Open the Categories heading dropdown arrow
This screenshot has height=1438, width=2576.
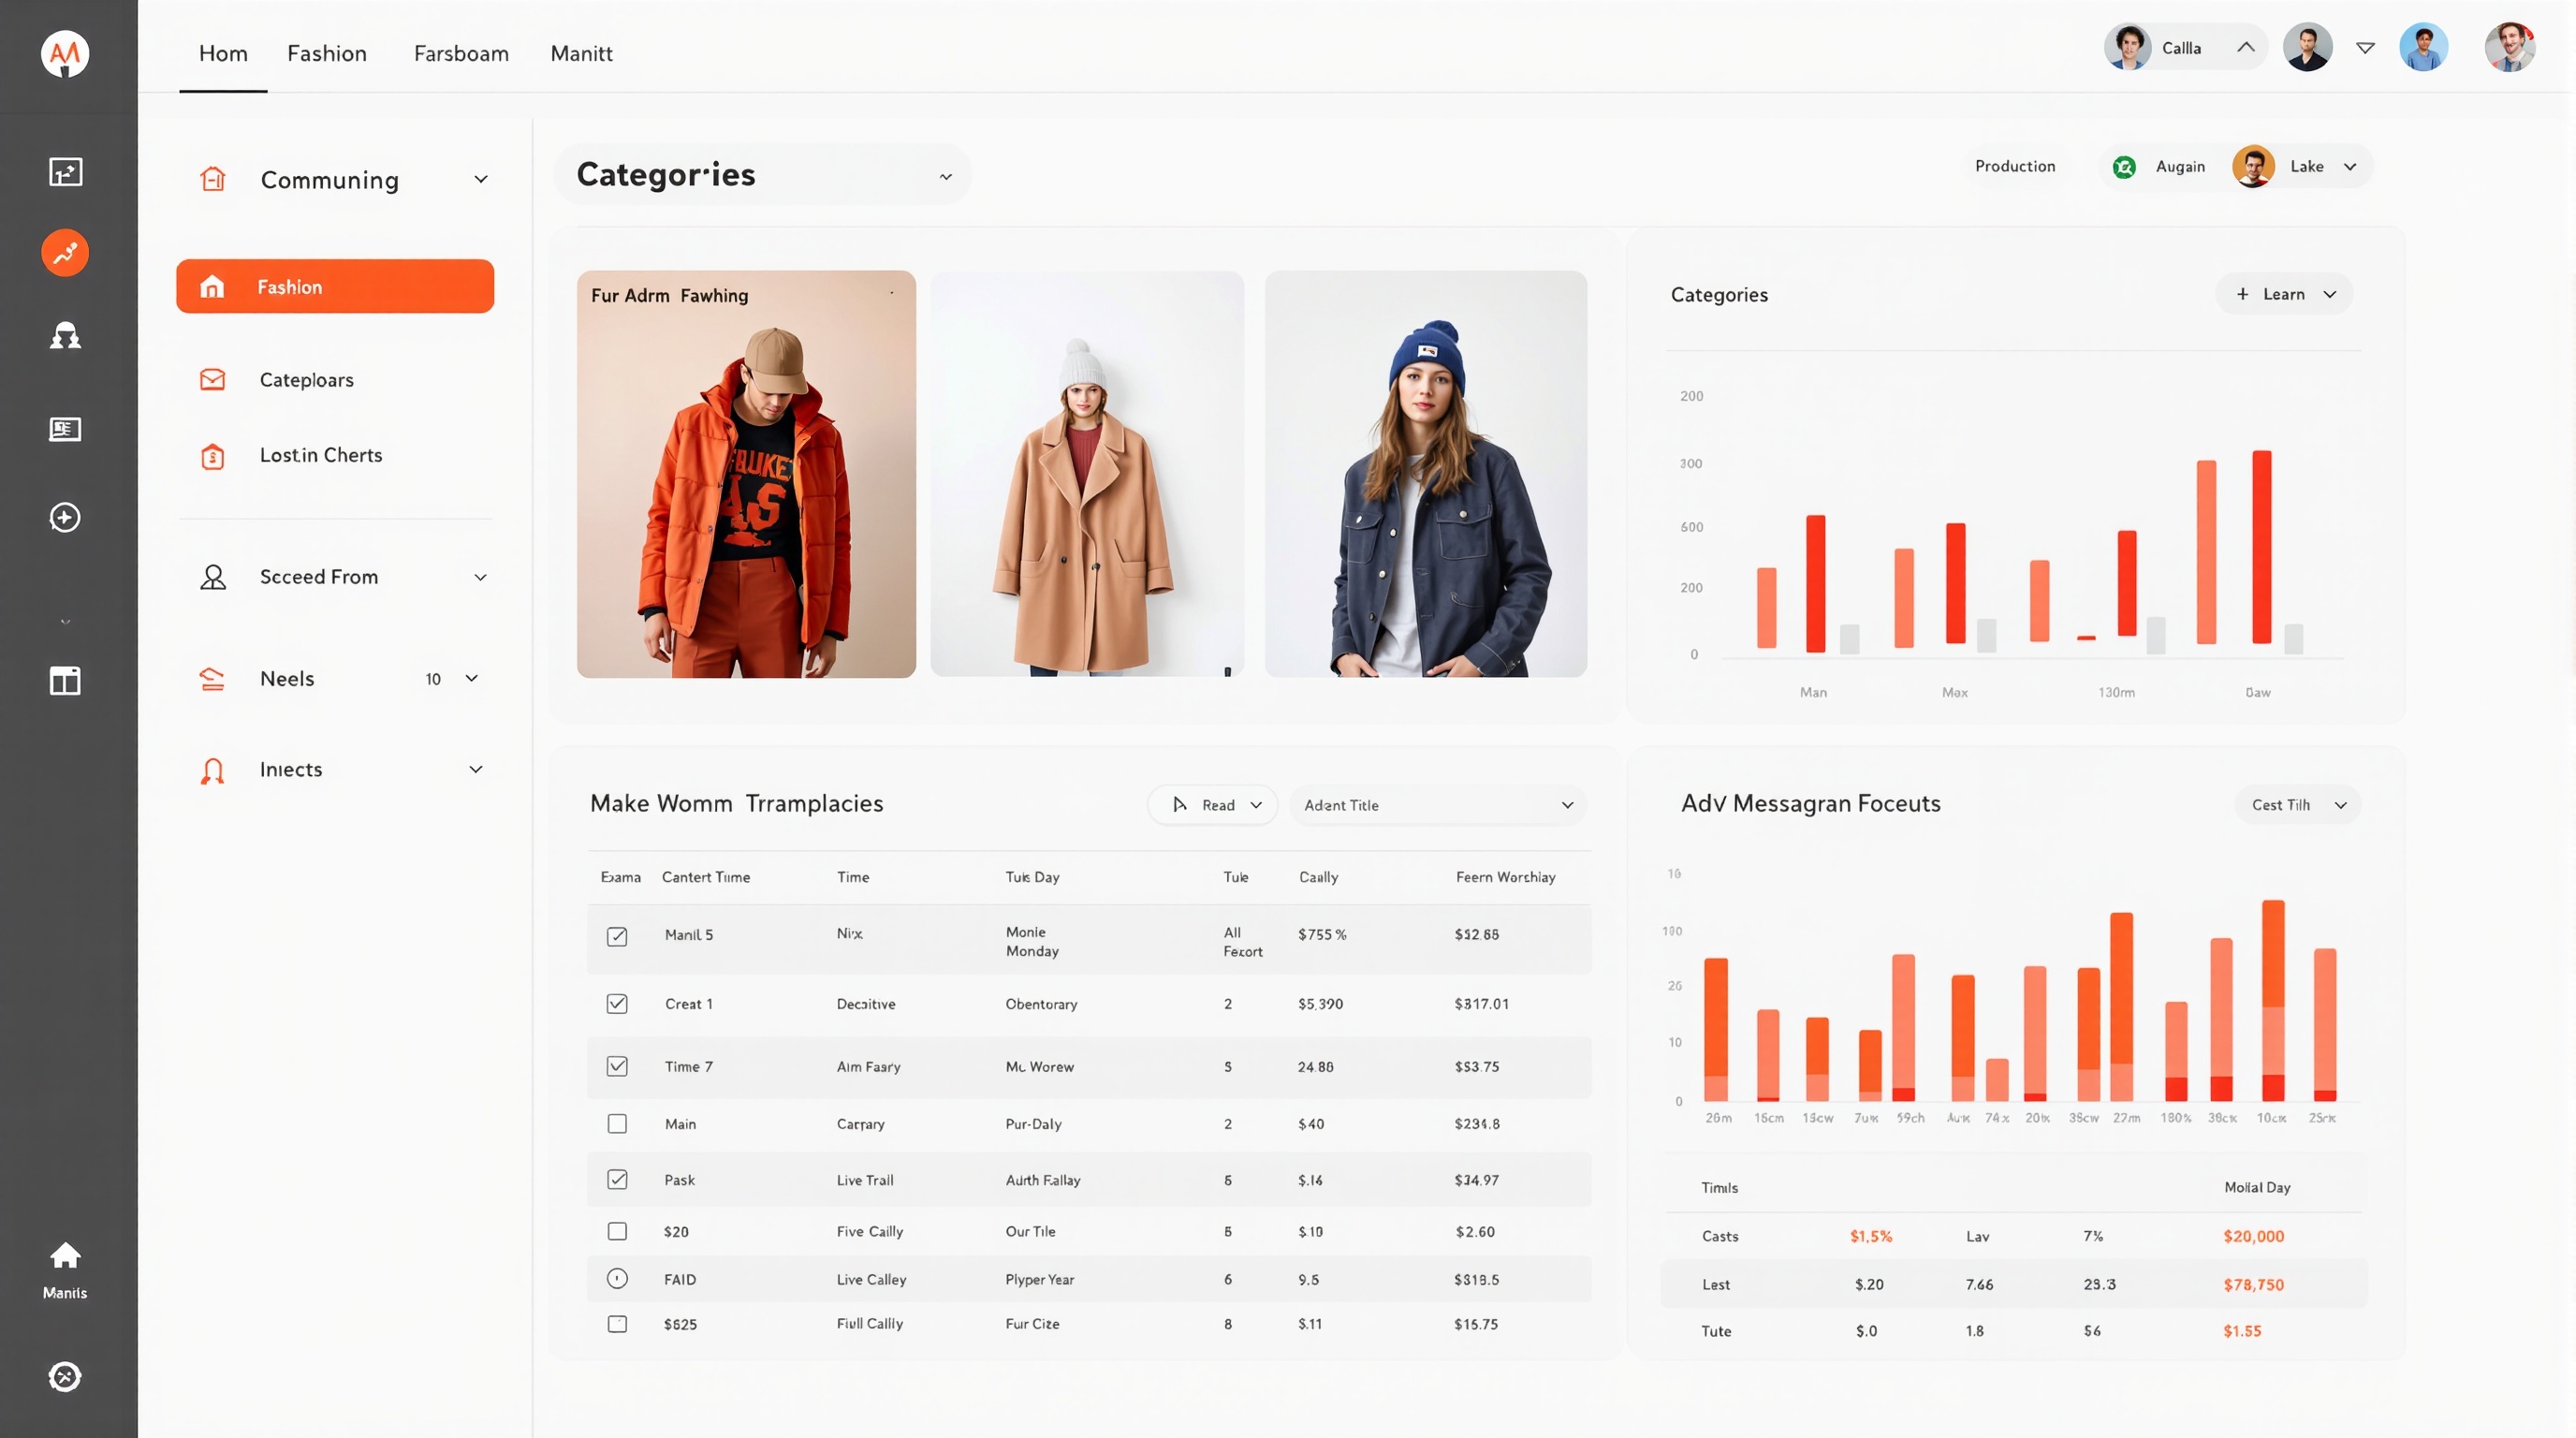tap(945, 177)
